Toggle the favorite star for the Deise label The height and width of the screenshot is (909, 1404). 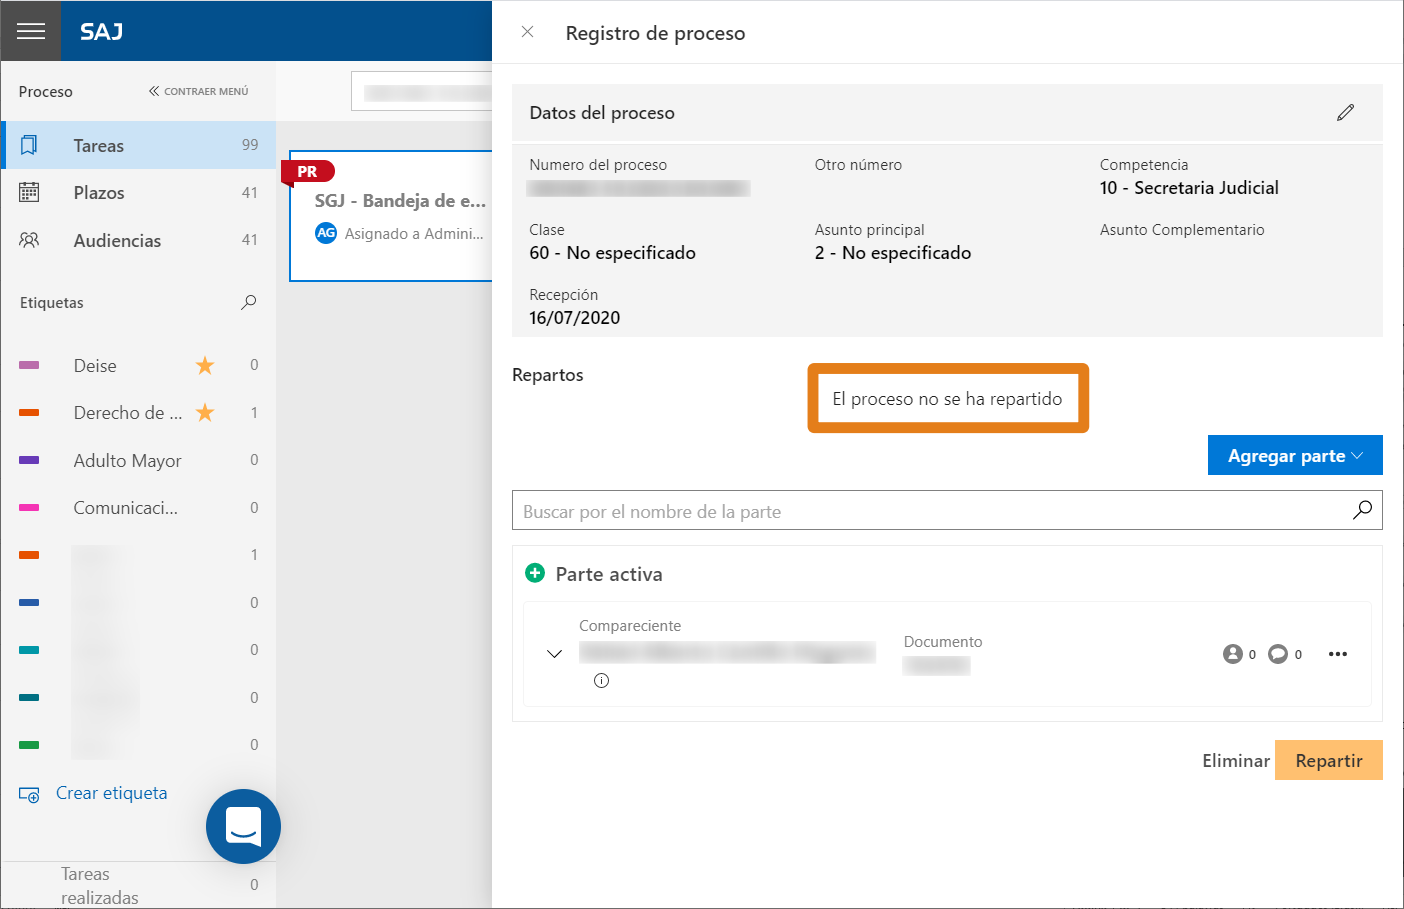click(205, 365)
